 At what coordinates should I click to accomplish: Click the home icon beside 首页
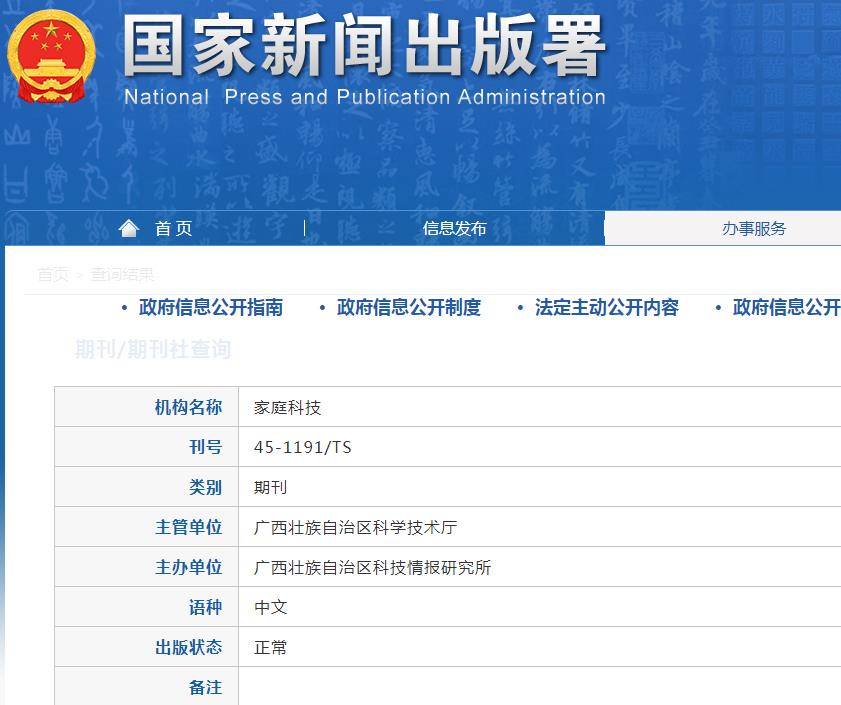128,228
